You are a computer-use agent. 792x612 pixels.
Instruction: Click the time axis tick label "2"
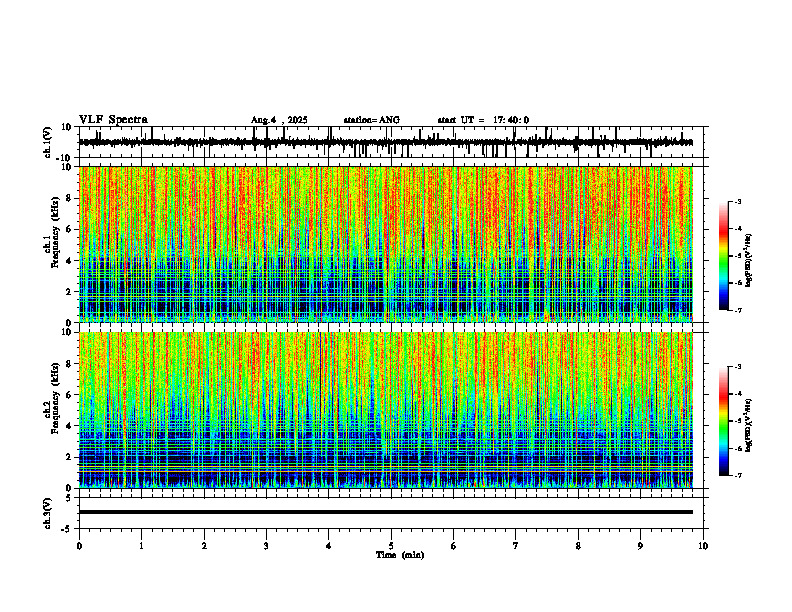click(x=204, y=546)
